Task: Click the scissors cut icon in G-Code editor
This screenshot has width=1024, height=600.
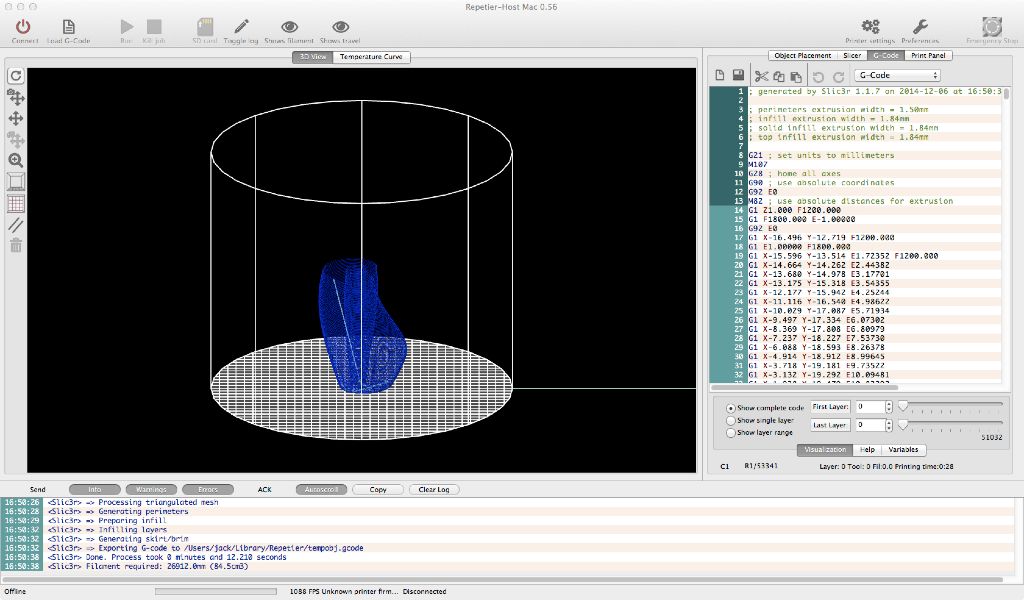Action: pyautogui.click(x=761, y=76)
